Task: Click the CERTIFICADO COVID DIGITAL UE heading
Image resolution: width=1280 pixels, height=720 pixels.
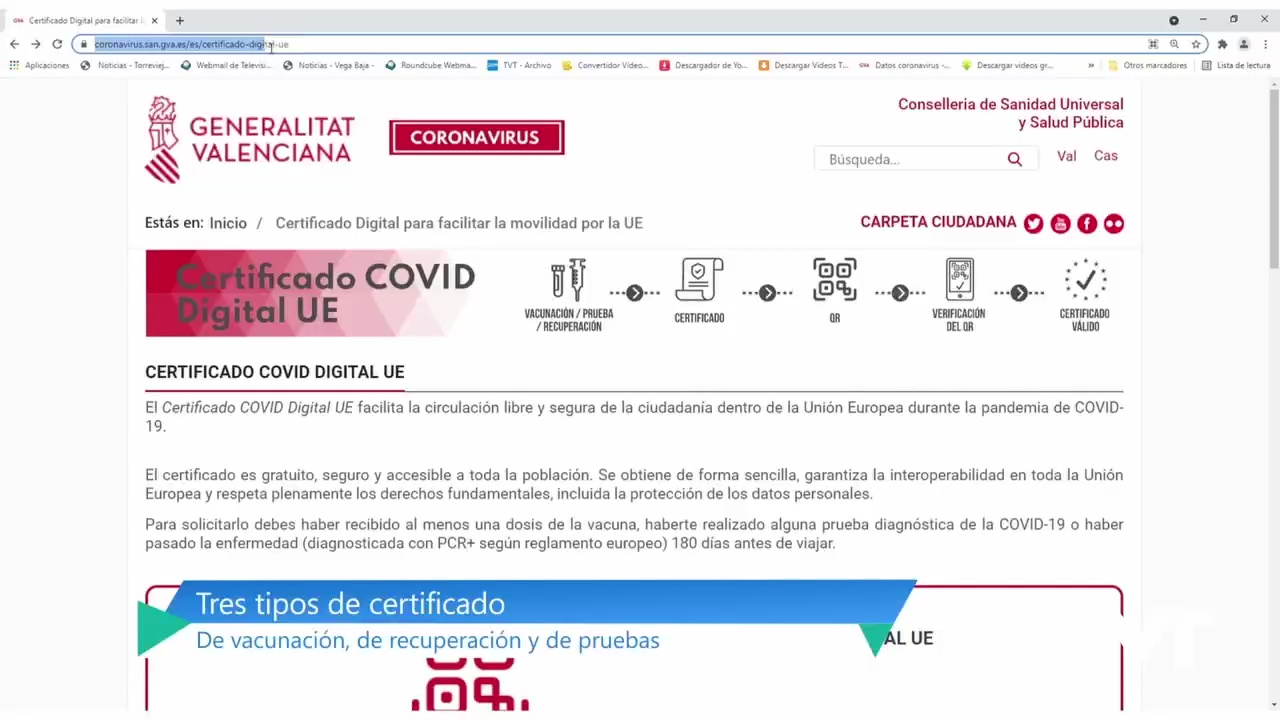Action: 275,372
